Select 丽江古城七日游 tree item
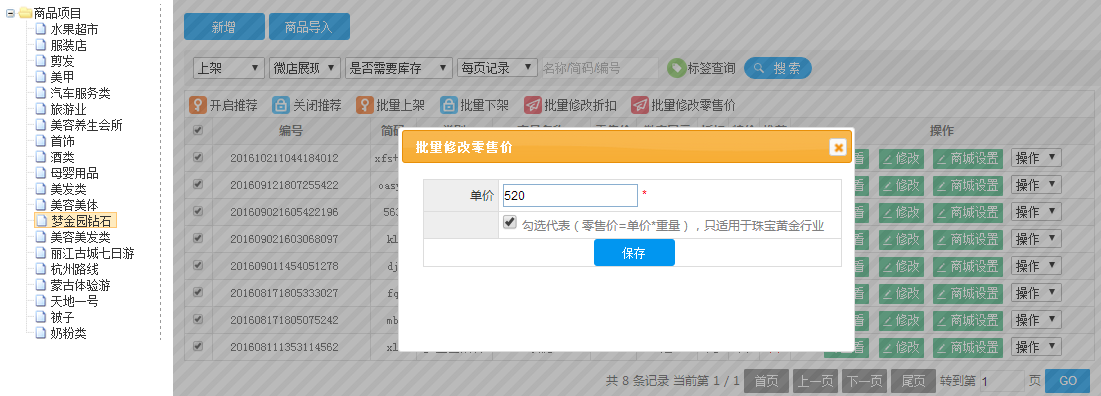Screen dimensions: 1101x396 tap(92, 253)
